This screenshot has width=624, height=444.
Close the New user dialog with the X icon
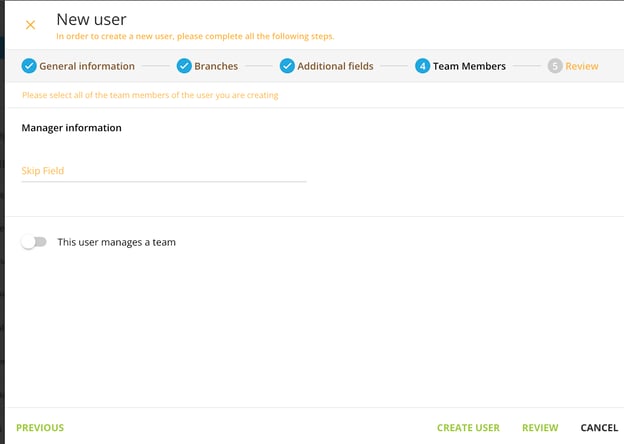click(x=30, y=24)
